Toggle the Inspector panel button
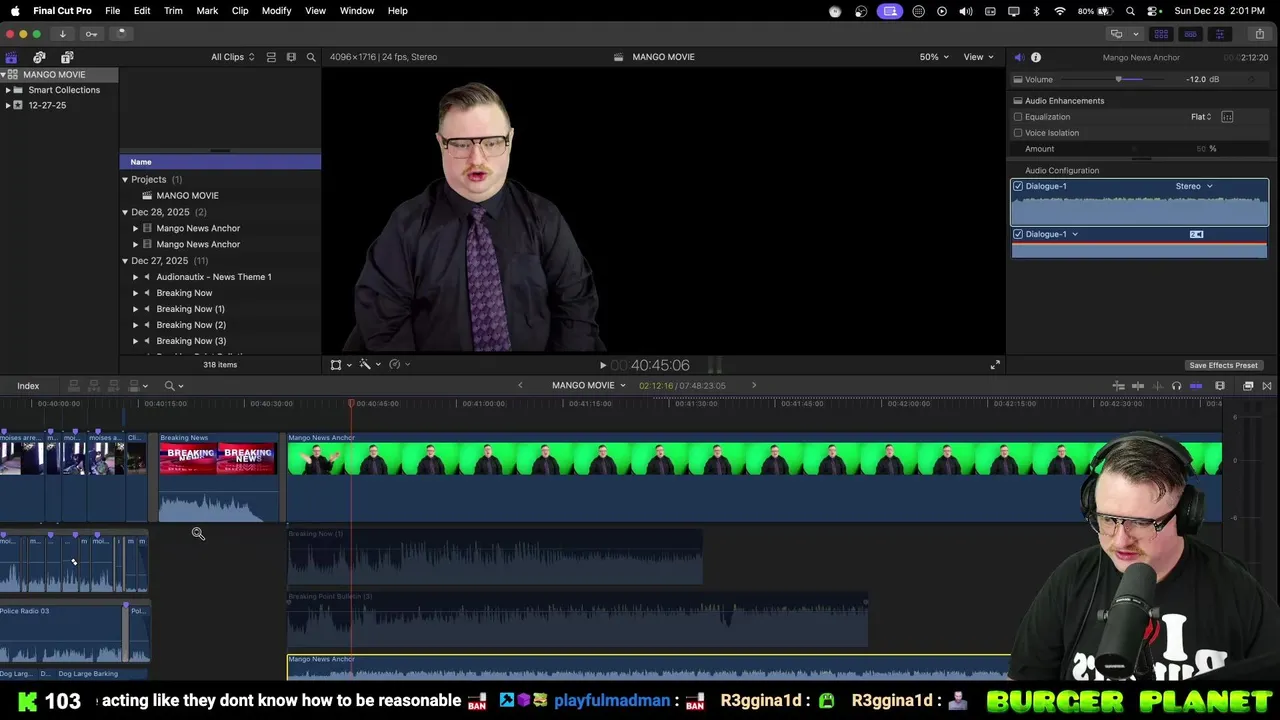 coord(1219,34)
